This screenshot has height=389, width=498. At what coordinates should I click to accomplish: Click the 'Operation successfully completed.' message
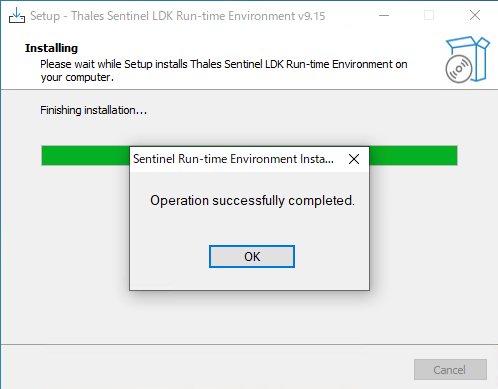coord(252,201)
